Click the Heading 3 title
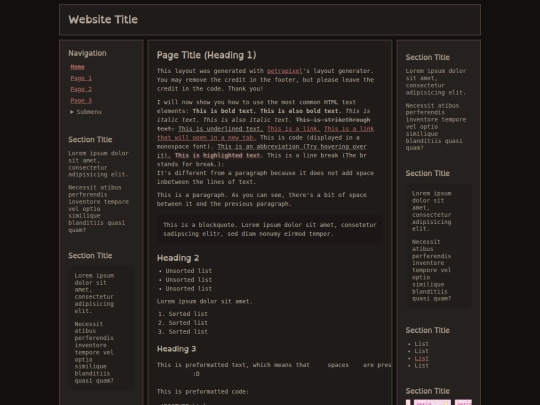Screen dimensions: 540x405 [176, 349]
